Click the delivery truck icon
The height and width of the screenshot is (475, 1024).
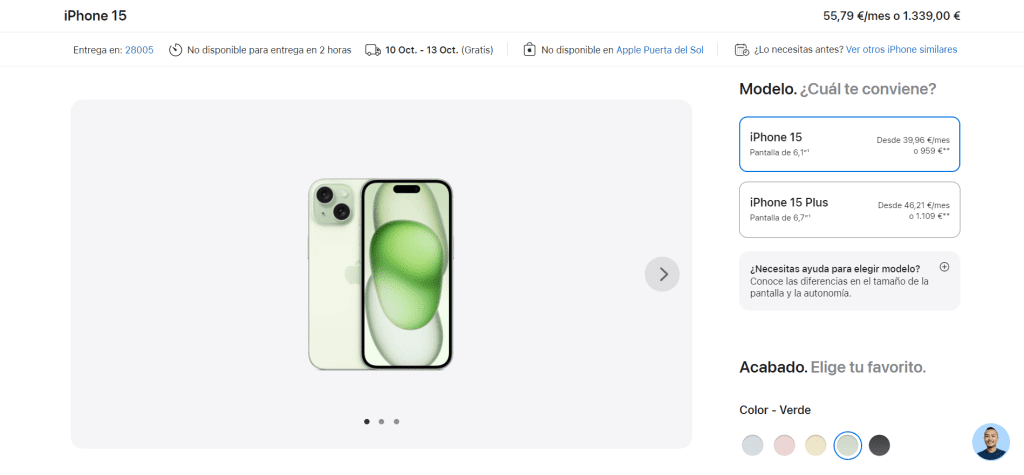tap(372, 50)
